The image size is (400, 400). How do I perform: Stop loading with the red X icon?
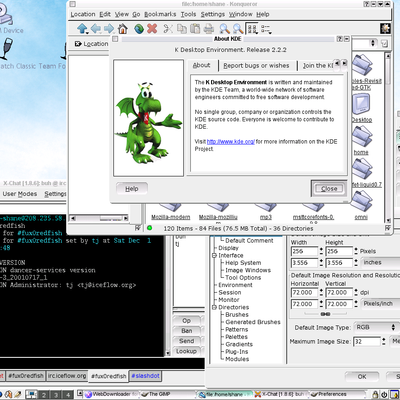(x=152, y=29)
